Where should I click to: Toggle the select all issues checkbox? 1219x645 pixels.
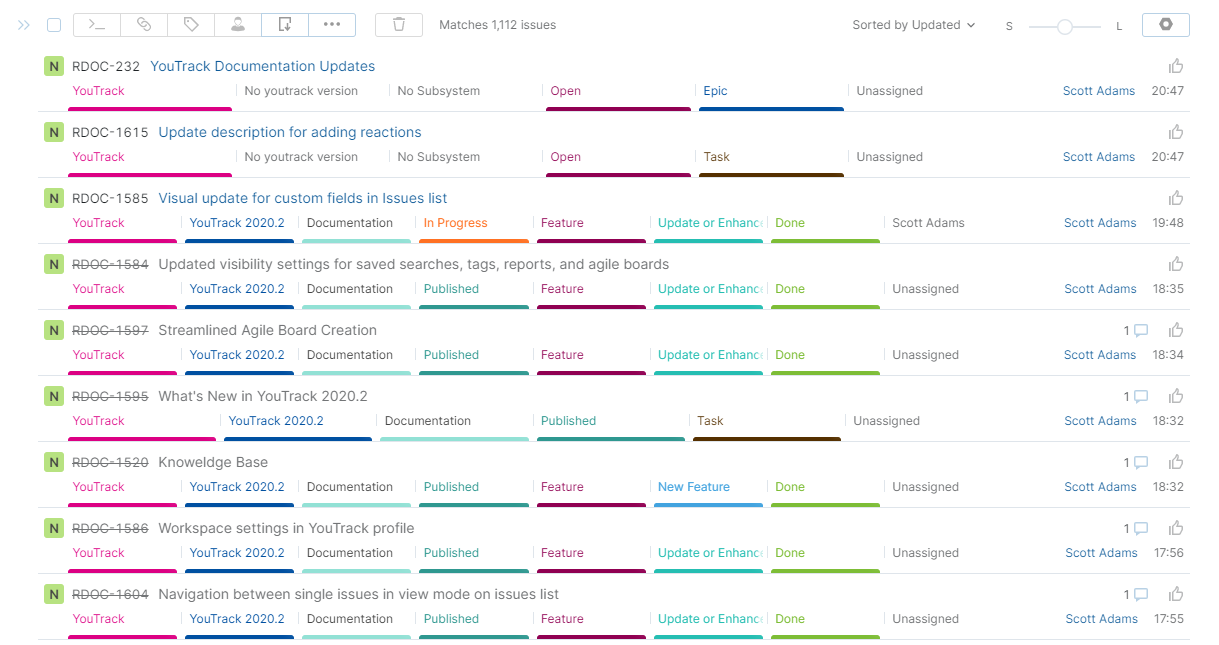point(54,25)
